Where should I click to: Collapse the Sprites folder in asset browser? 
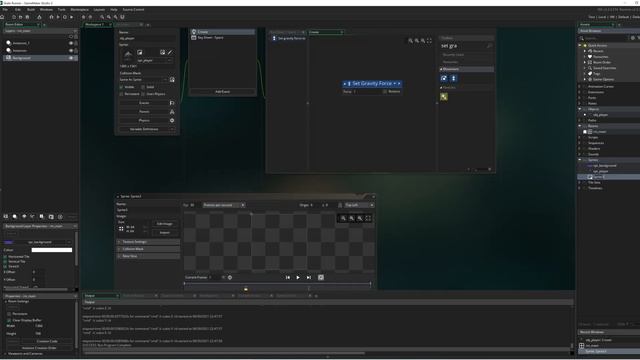(580, 160)
